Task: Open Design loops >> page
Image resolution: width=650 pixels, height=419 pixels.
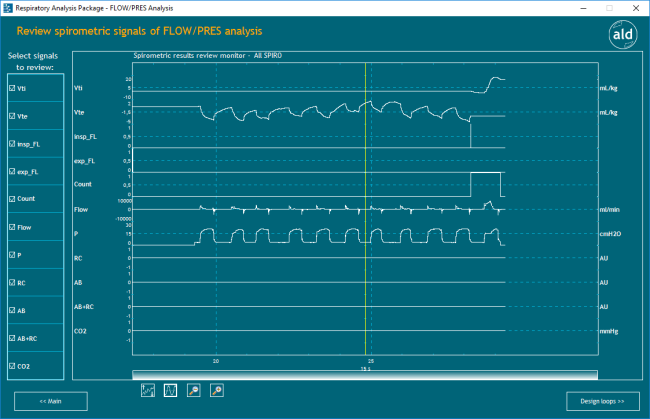Action: click(x=602, y=401)
